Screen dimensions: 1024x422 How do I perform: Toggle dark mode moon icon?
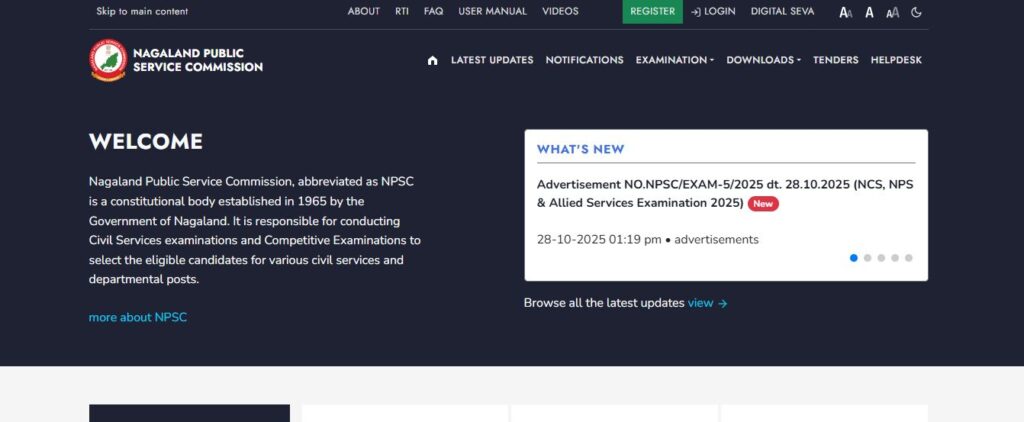tap(916, 12)
